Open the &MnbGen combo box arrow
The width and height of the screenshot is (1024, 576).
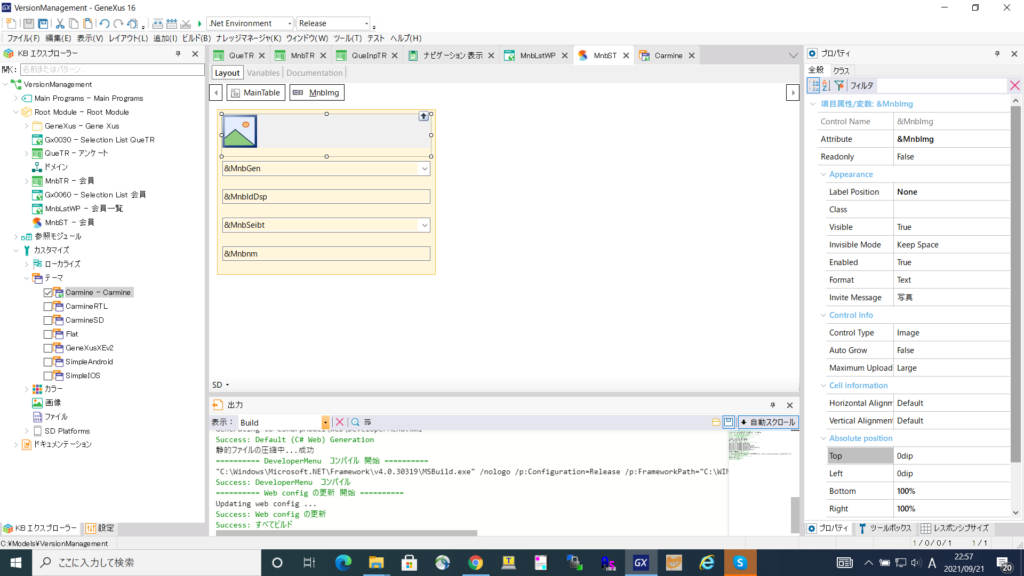[424, 168]
